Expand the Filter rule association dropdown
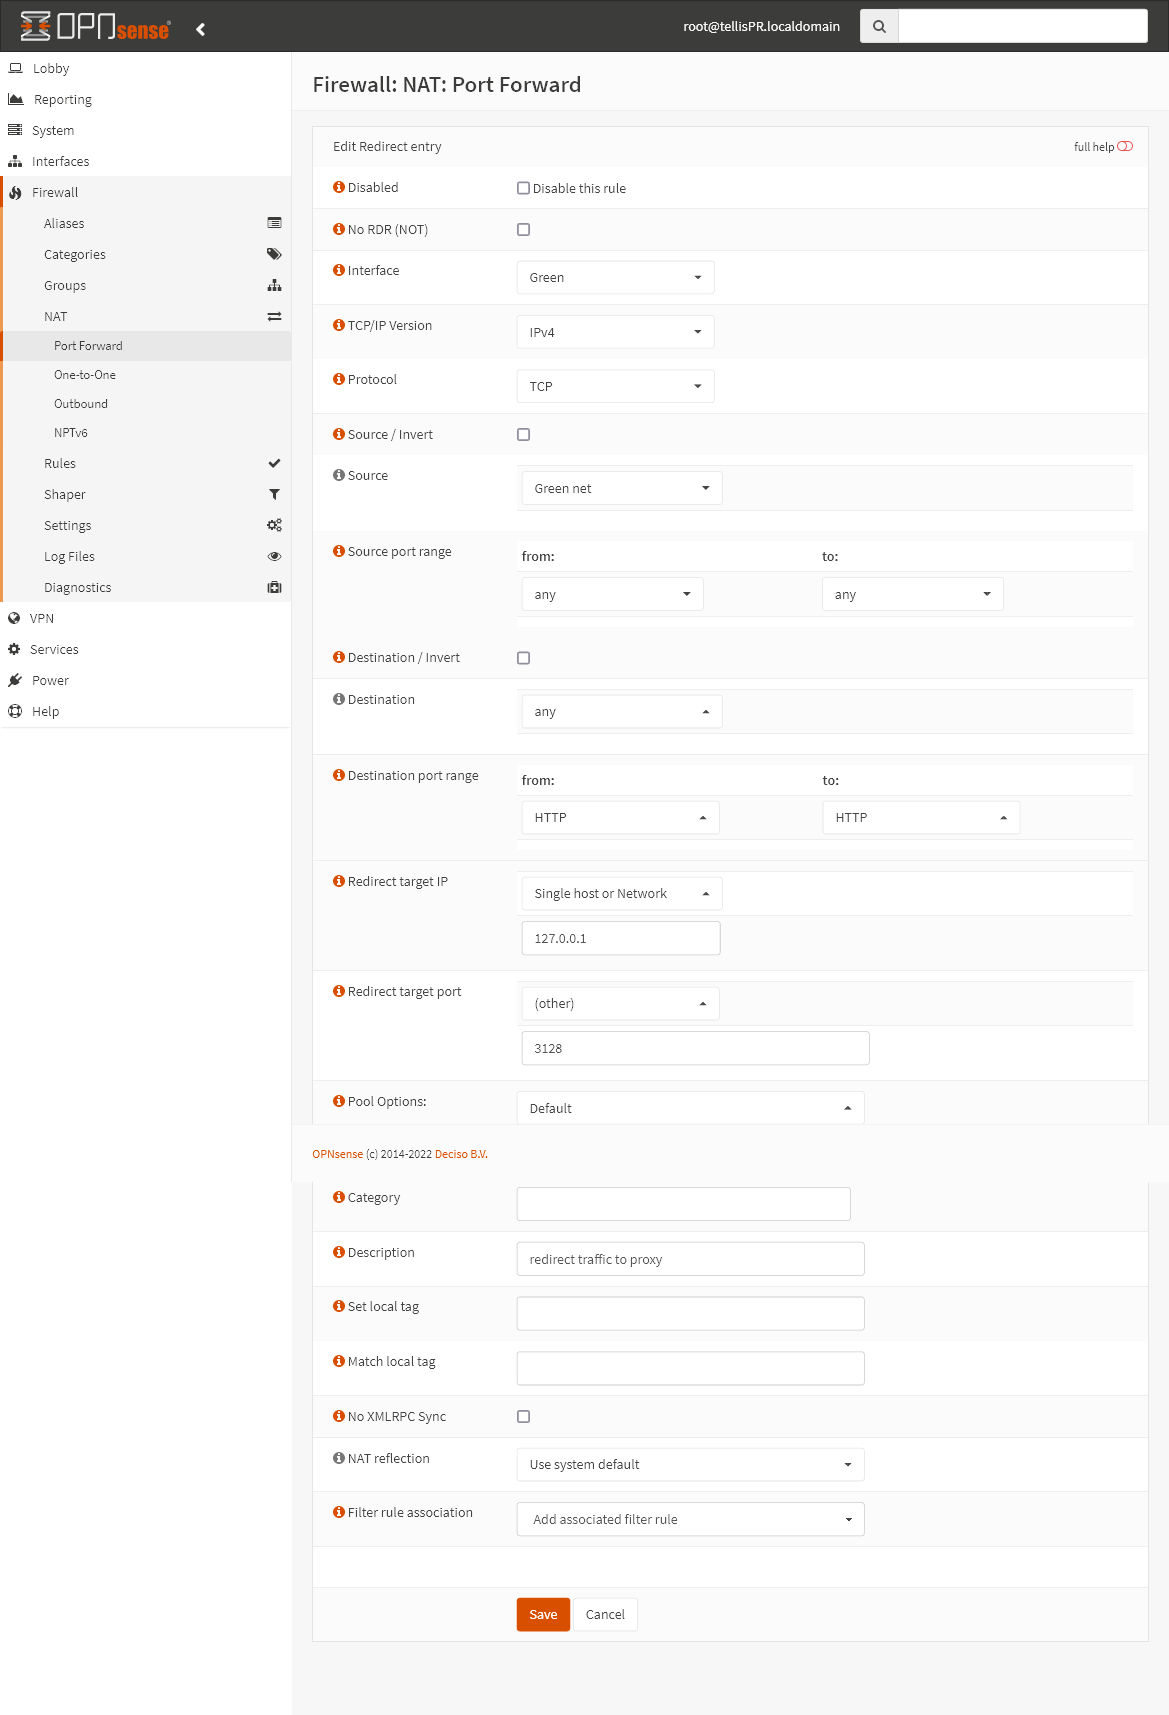This screenshot has height=1715, width=1169. tap(690, 1519)
